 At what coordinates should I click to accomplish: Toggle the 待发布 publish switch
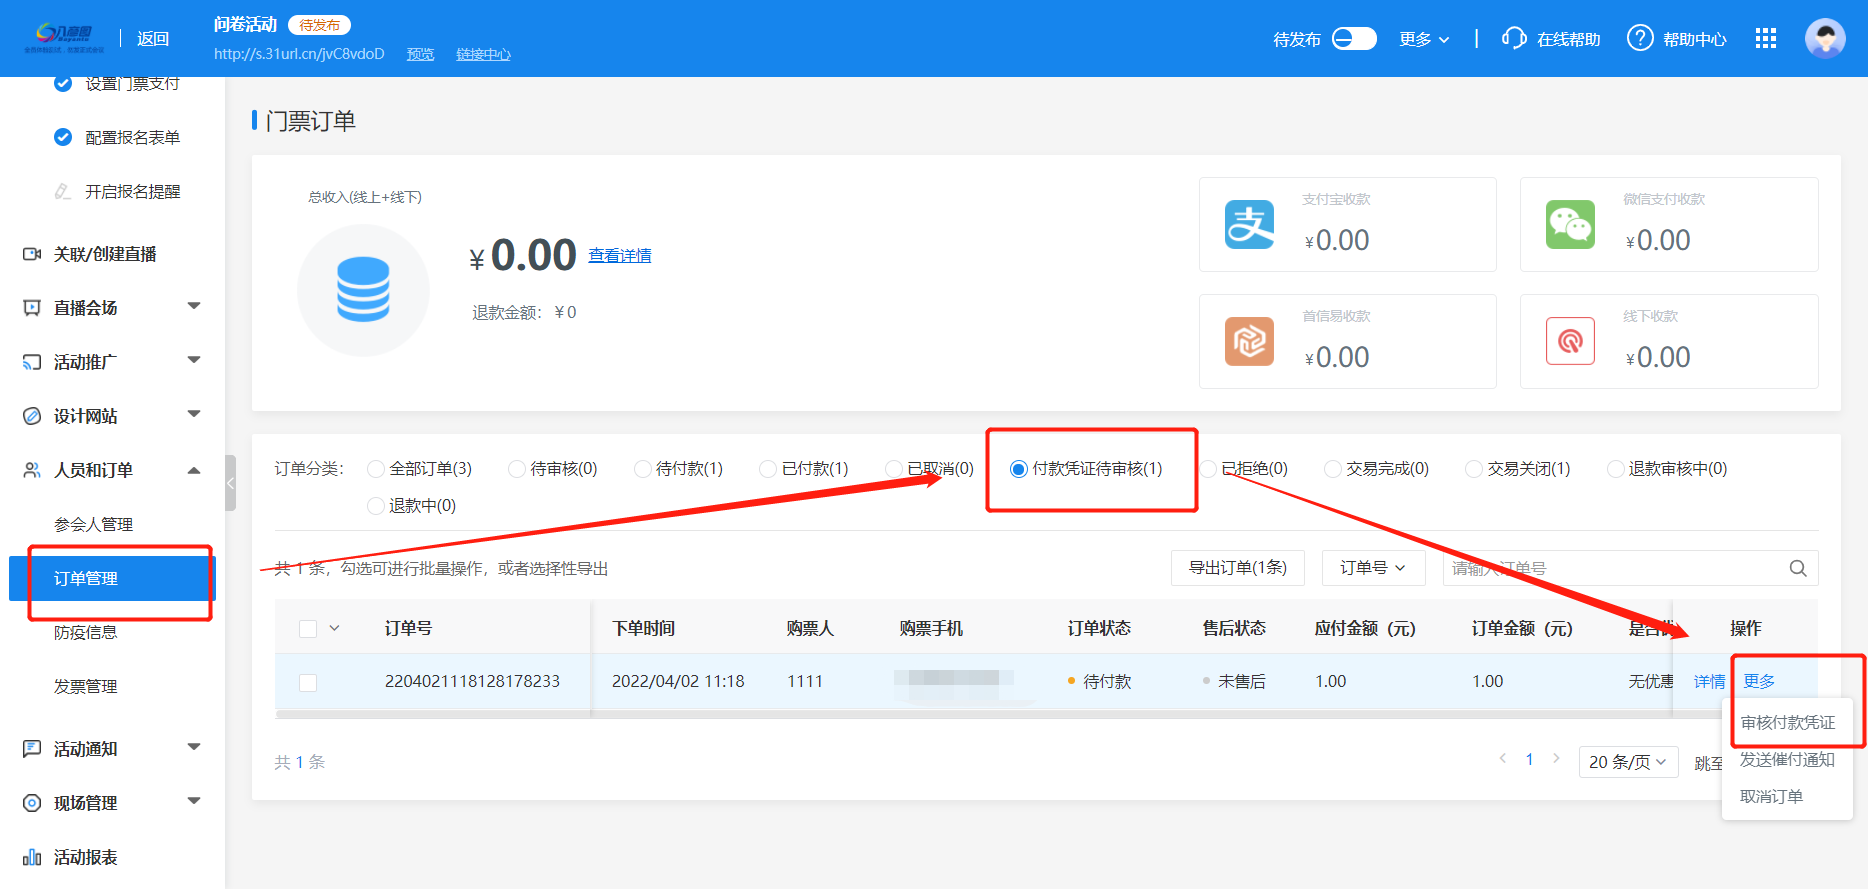pos(1354,38)
